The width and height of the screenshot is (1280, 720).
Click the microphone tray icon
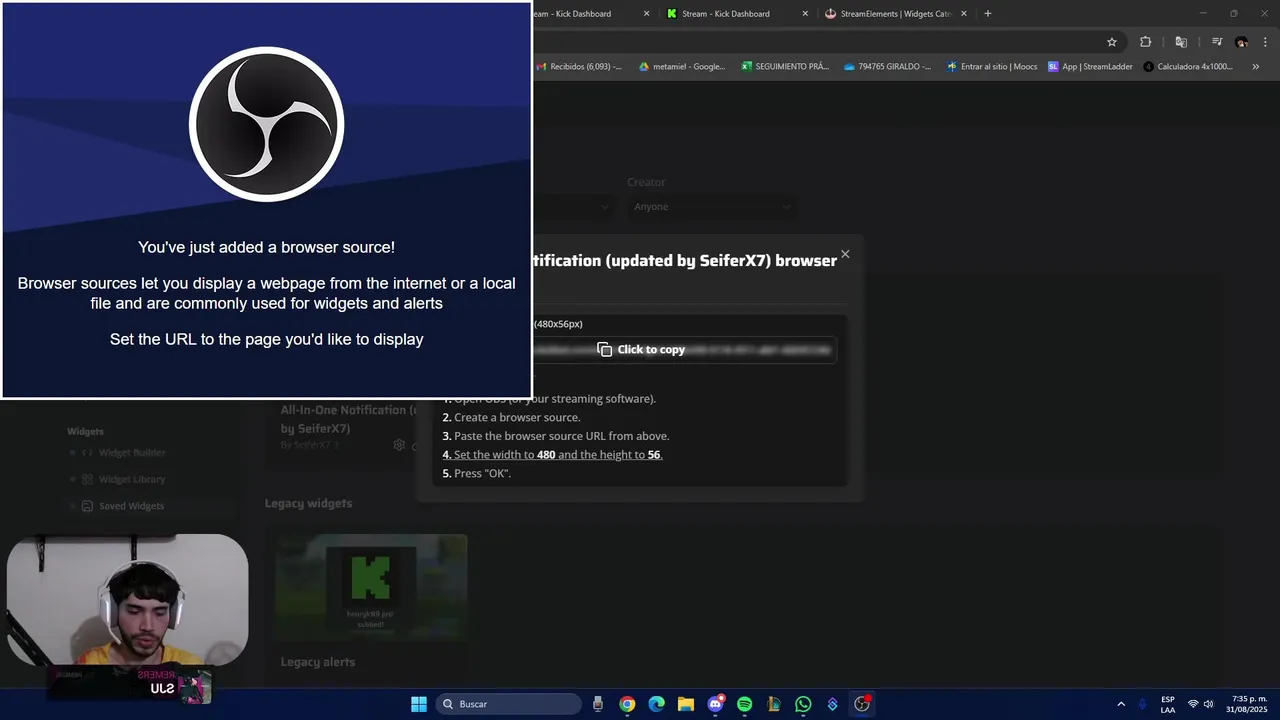[1142, 704]
